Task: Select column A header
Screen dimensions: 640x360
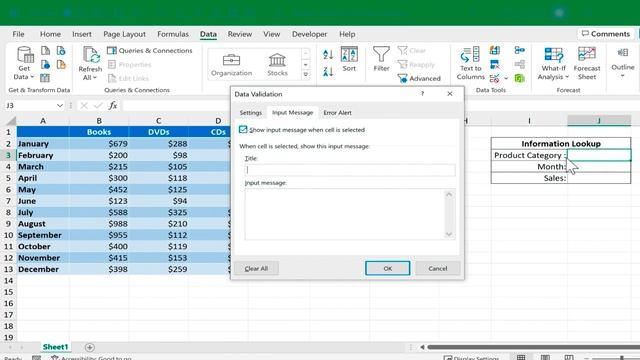Action: [x=43, y=121]
